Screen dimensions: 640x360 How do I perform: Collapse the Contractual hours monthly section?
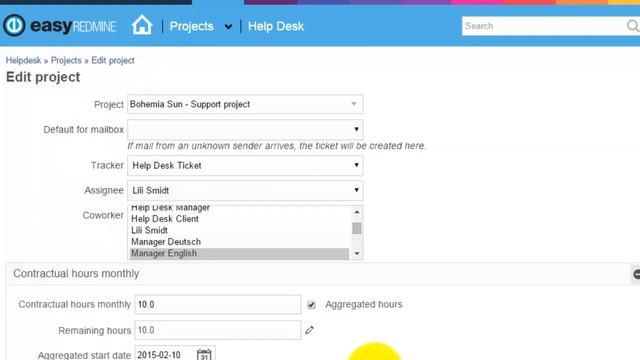pos(636,274)
